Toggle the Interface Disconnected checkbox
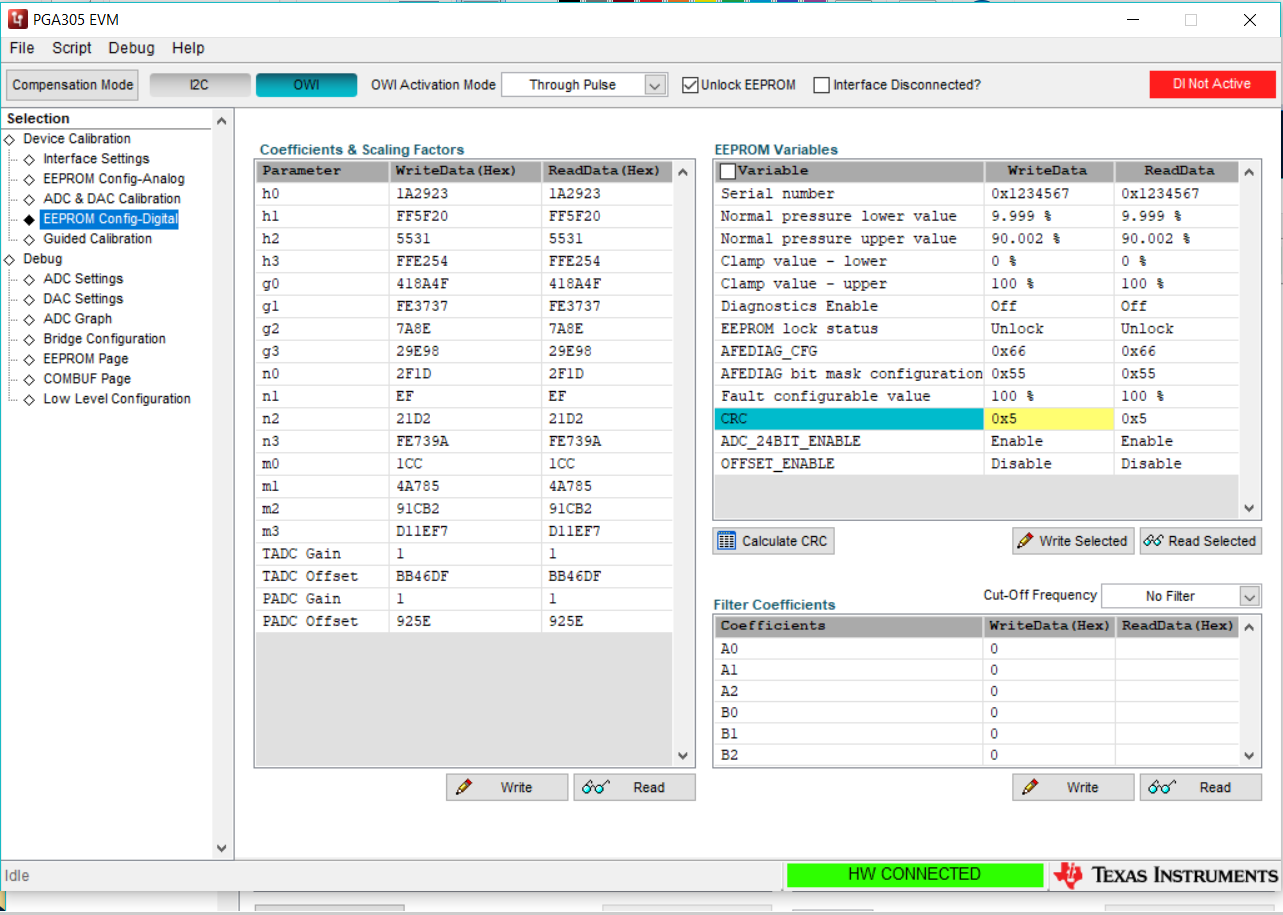This screenshot has width=1283, height=915. pyautogui.click(x=822, y=85)
